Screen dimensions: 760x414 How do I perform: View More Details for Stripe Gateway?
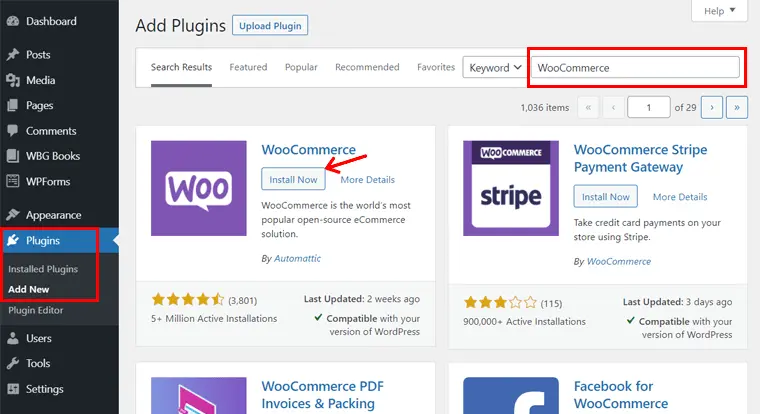point(680,197)
